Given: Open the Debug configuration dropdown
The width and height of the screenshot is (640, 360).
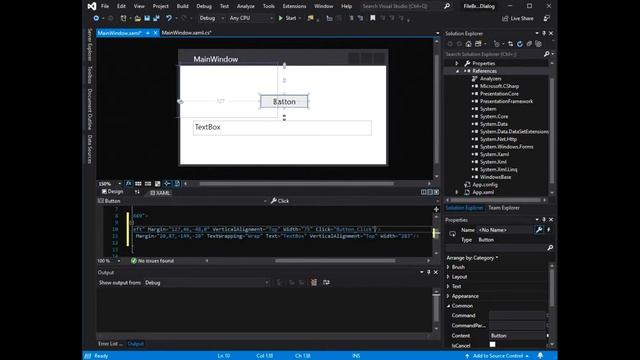Looking at the screenshot, I should coord(211,18).
